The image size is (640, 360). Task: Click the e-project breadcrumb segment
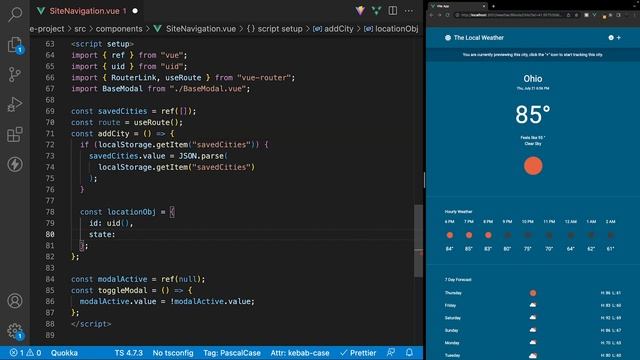47,29
